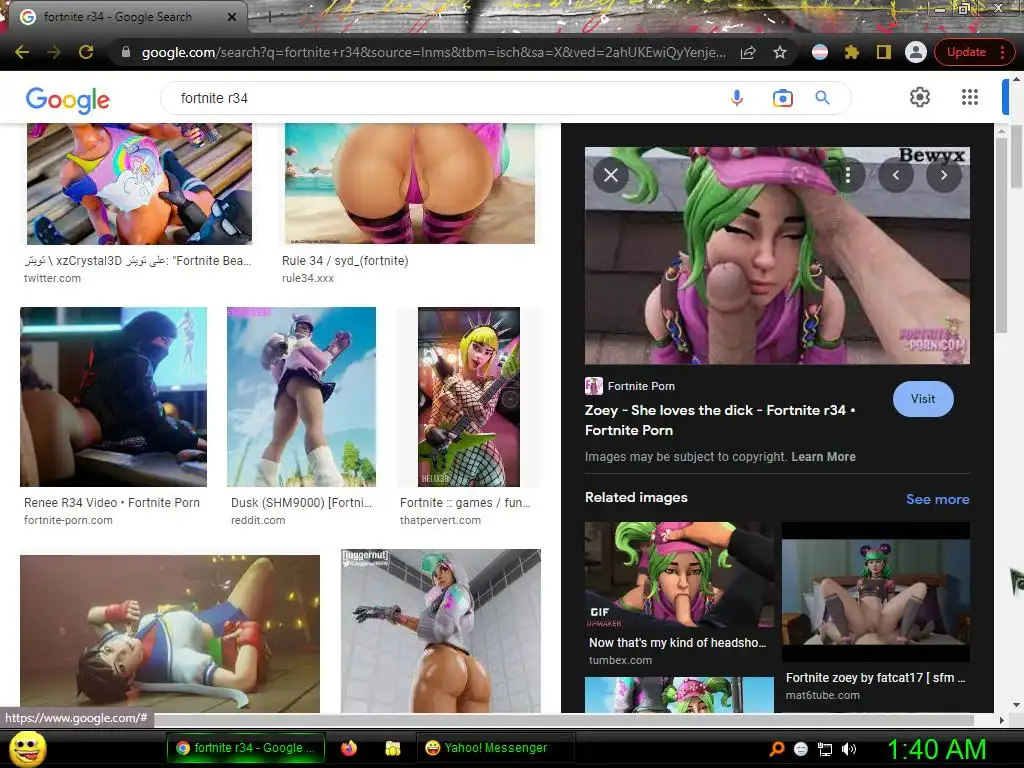This screenshot has height=768, width=1024.
Task: Submit the search with the magnifier icon
Action: [823, 98]
